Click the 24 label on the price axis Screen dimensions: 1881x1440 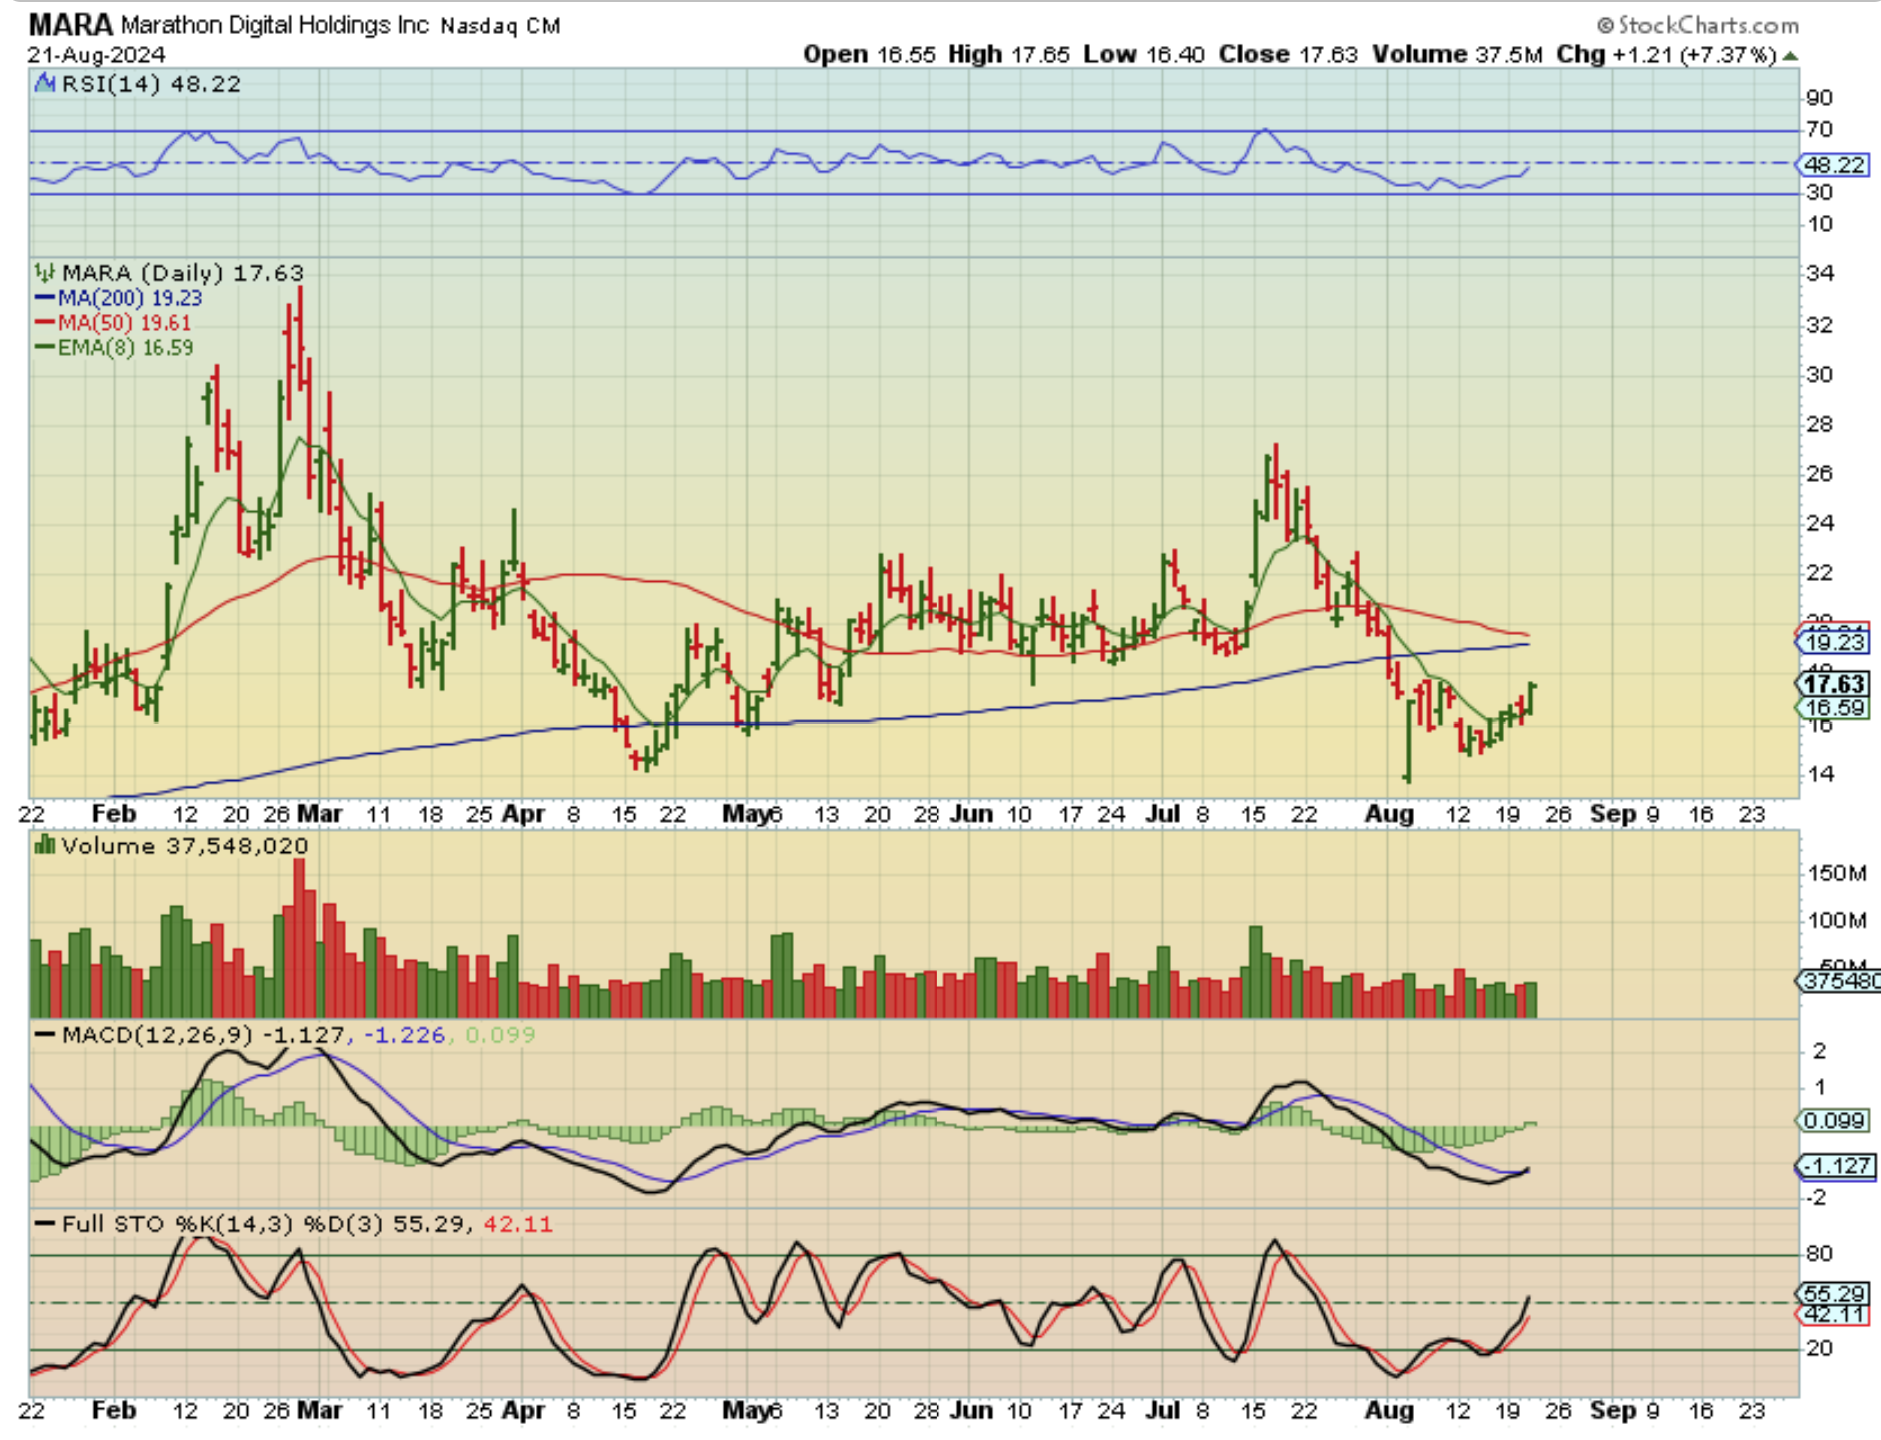pyautogui.click(x=1820, y=523)
